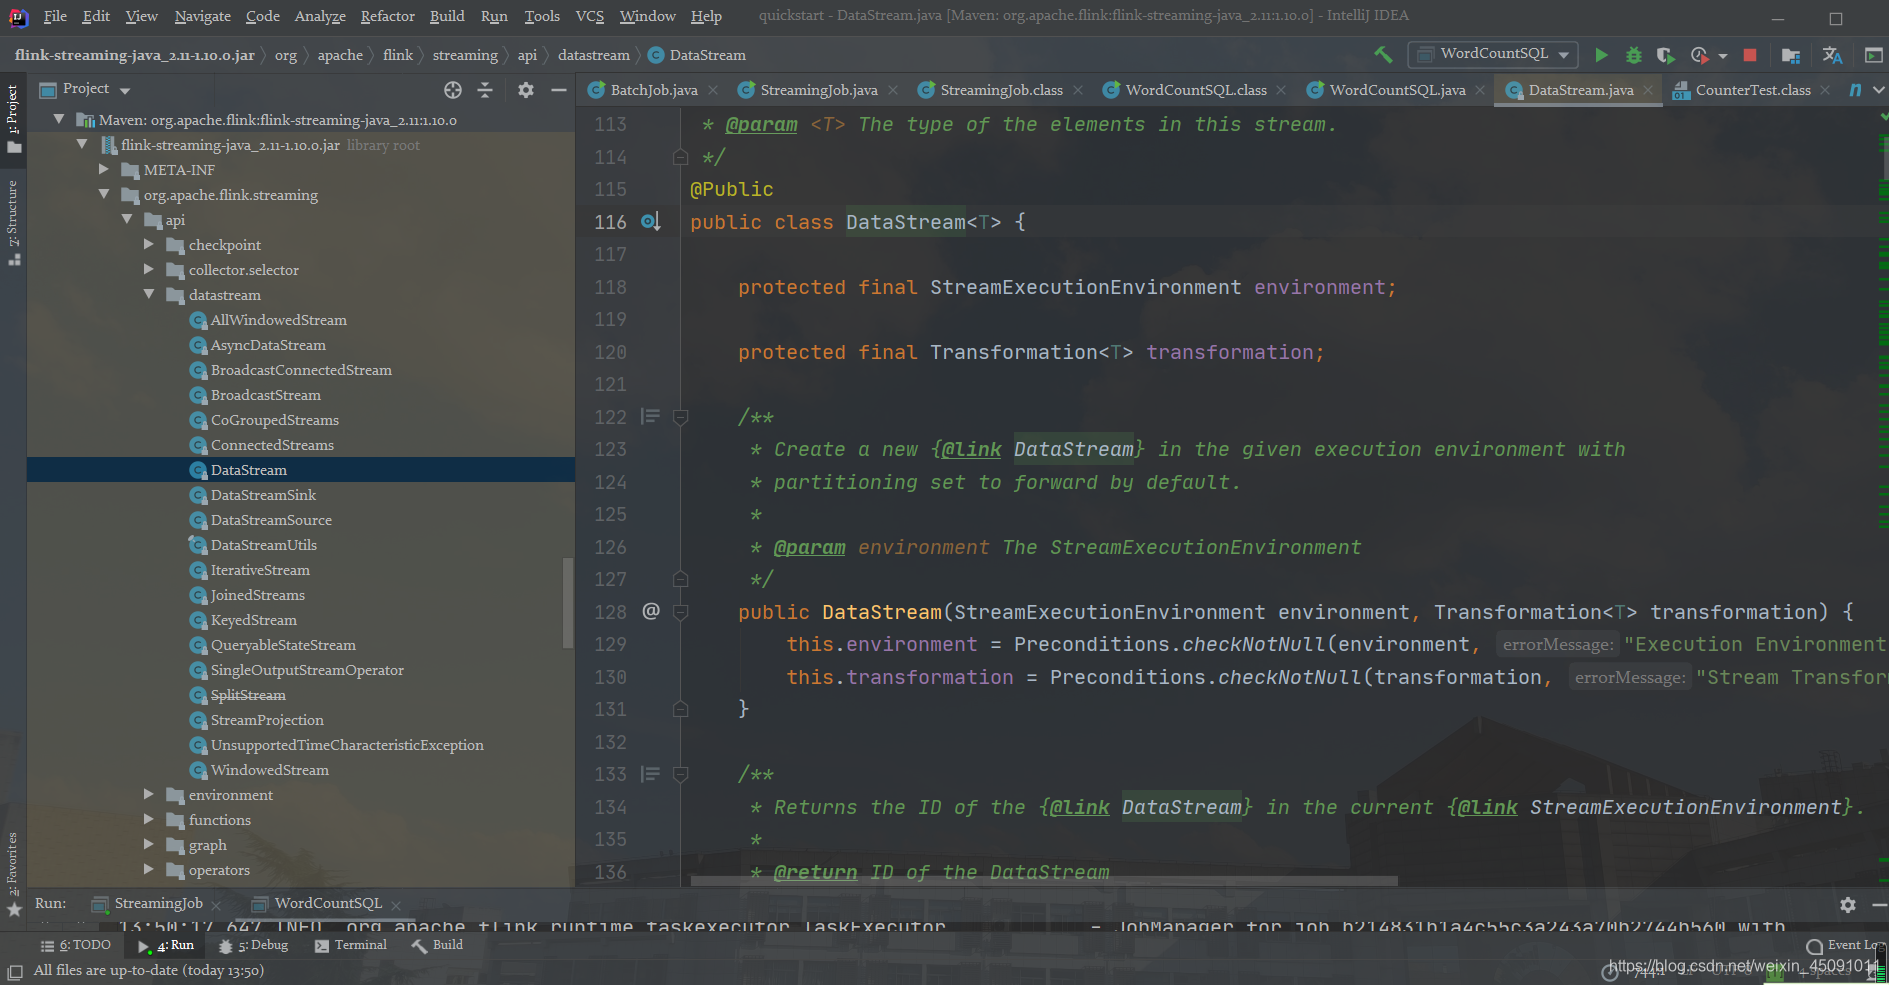Select KeyedStream in the project tree
1889x985 pixels.
point(253,620)
